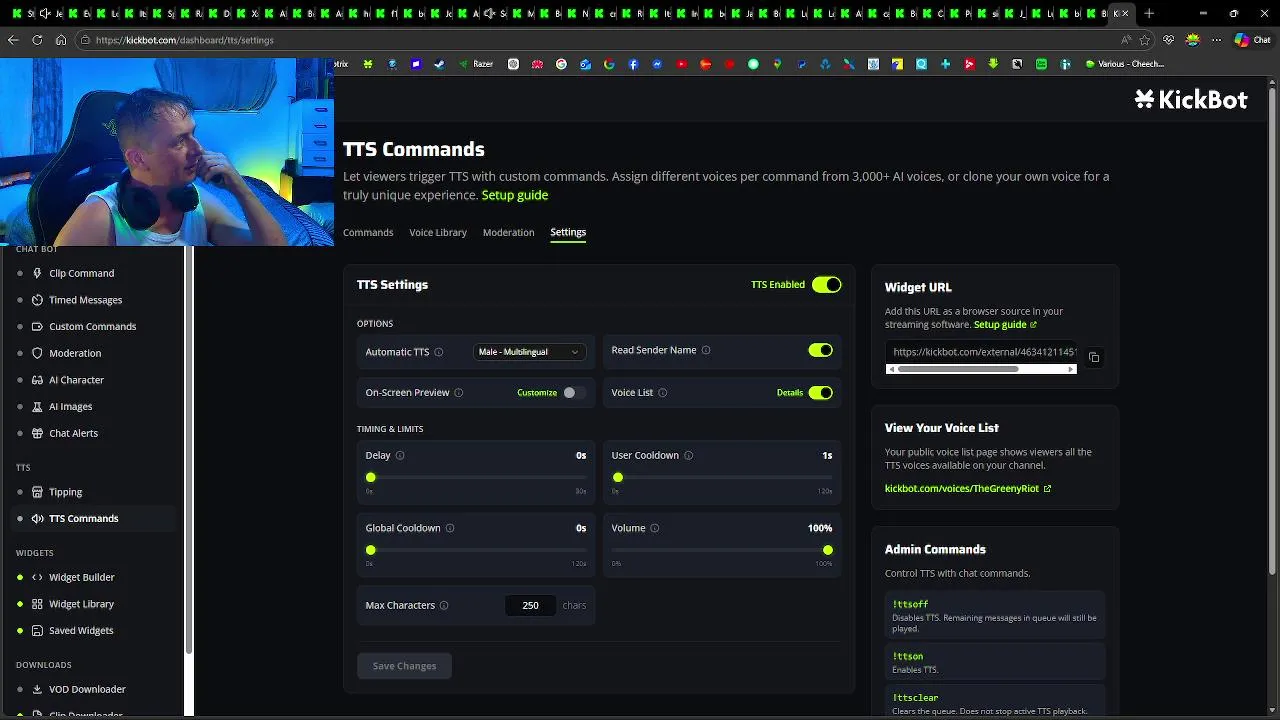This screenshot has height=720, width=1280.
Task: Click the !ttsoff admin command text
Action: pos(910,604)
